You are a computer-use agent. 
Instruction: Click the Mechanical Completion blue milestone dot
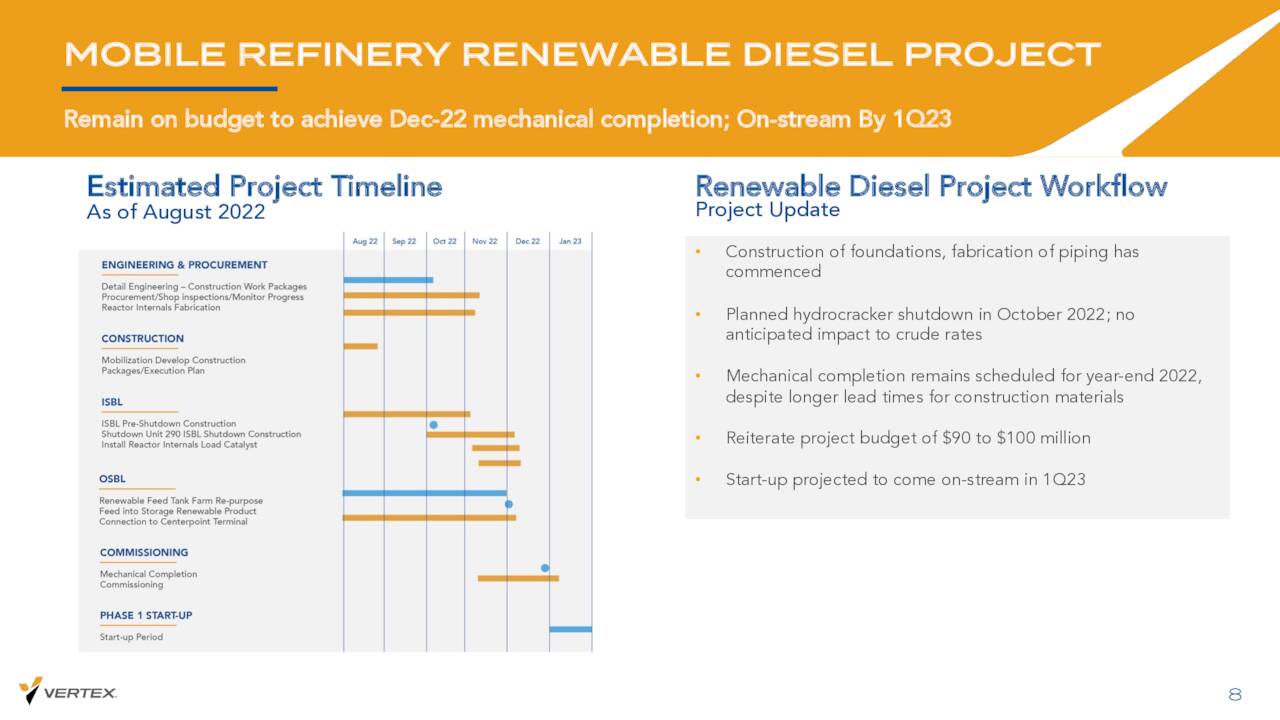(x=545, y=568)
